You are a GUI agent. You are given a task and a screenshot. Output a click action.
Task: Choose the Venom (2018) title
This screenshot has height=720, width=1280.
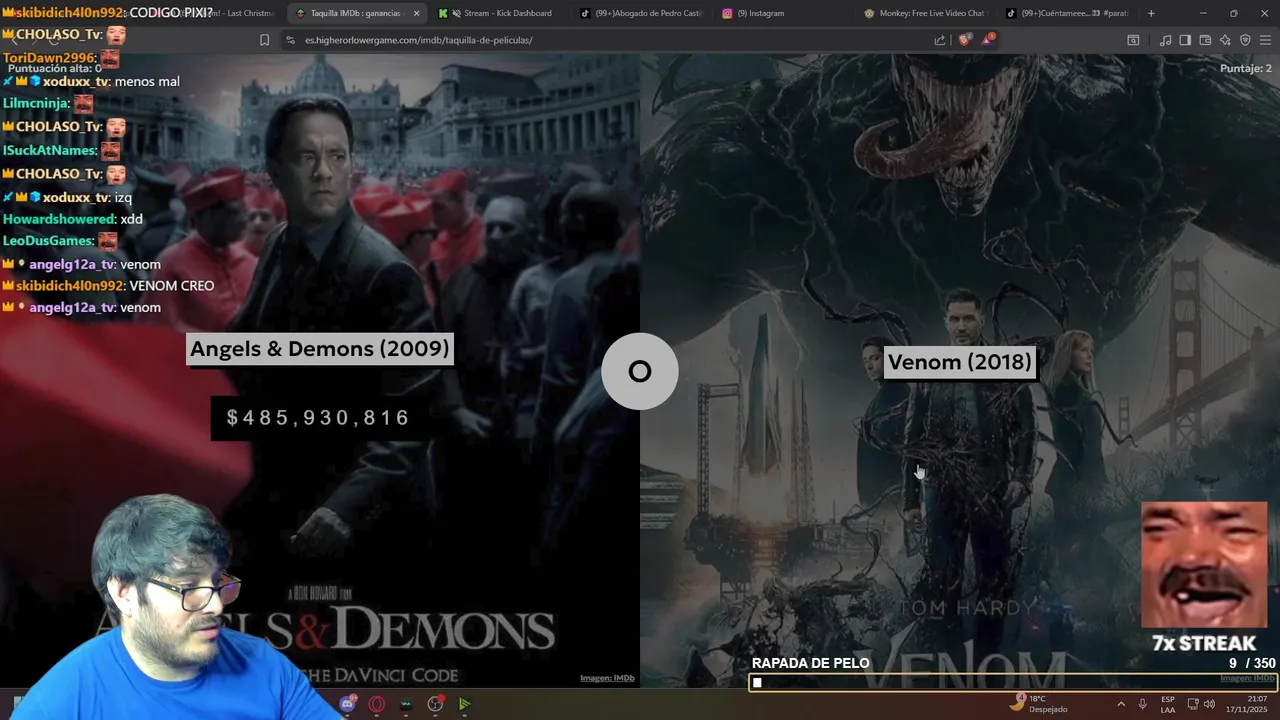(959, 362)
